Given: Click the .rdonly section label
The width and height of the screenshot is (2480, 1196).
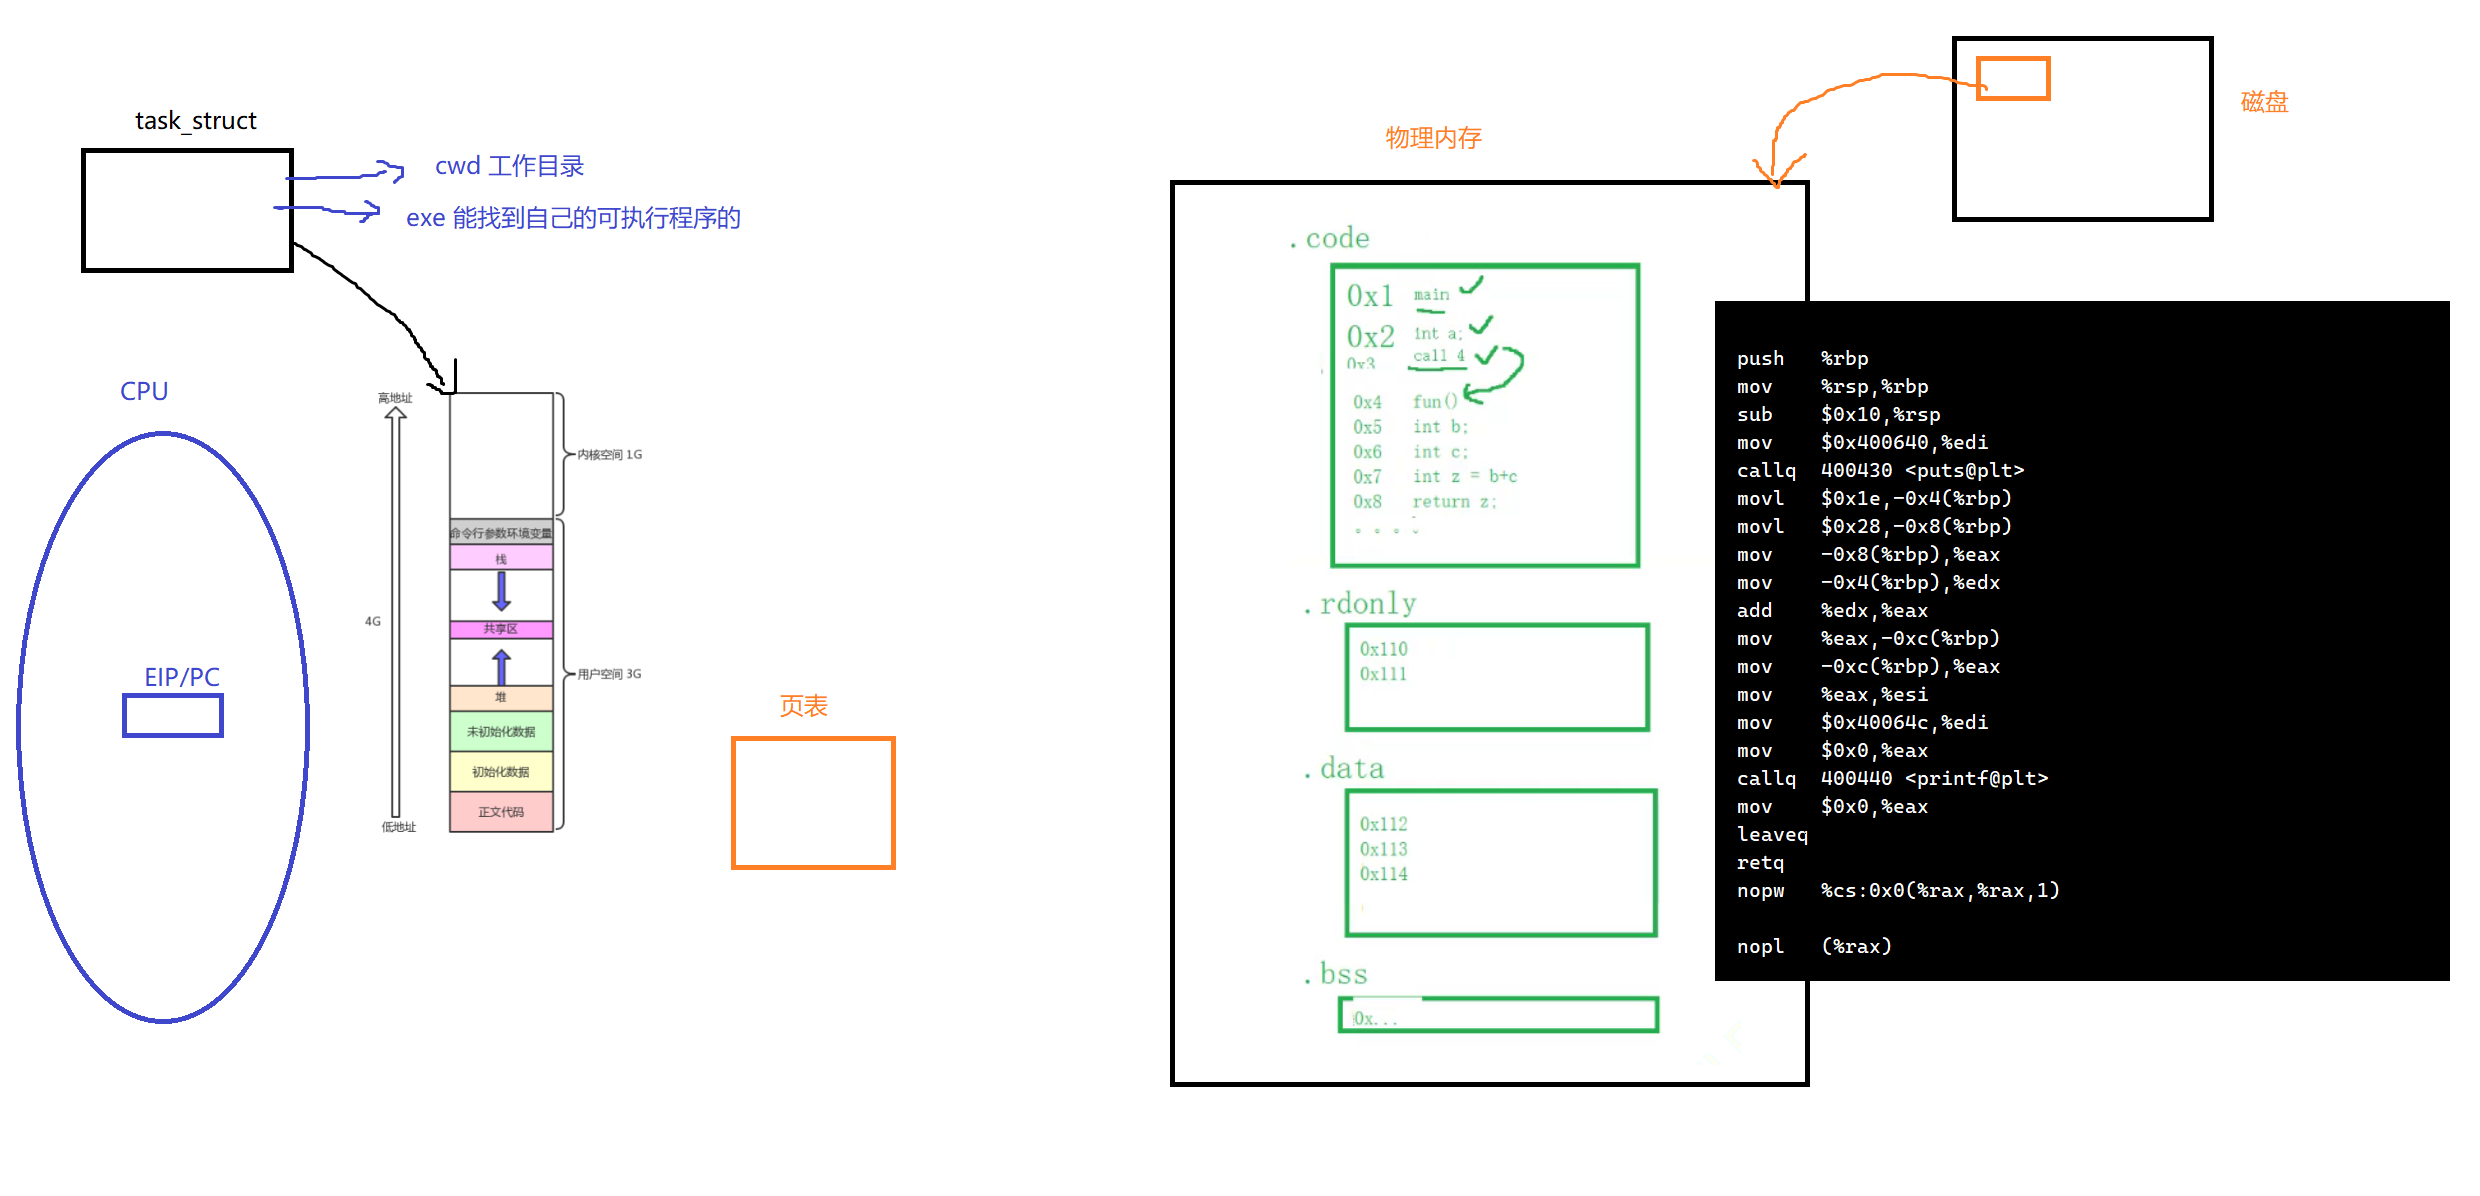Looking at the screenshot, I should tap(1360, 604).
